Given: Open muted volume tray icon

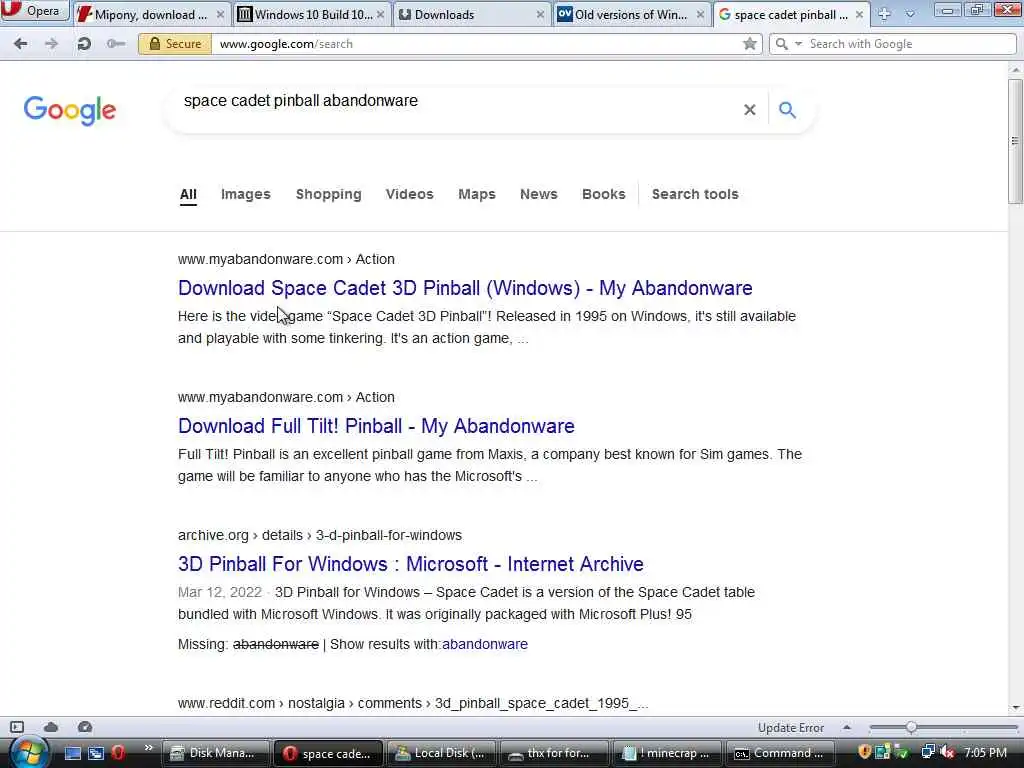Looking at the screenshot, I should tap(946, 752).
